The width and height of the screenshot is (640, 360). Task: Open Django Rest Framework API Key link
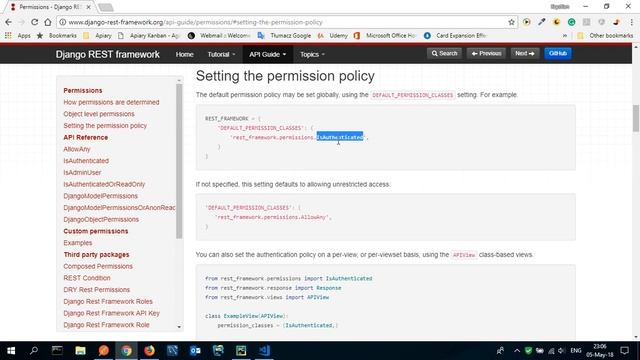111,313
